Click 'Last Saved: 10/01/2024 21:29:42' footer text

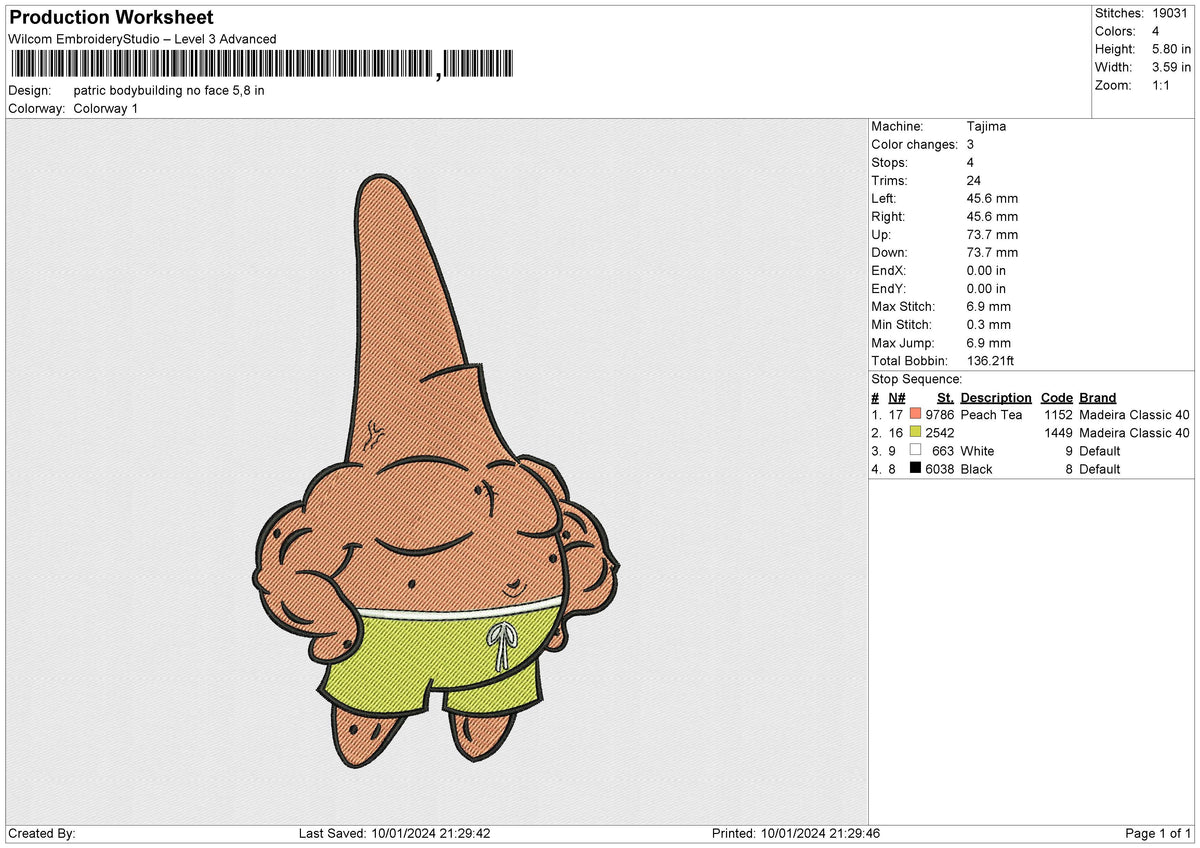[394, 833]
